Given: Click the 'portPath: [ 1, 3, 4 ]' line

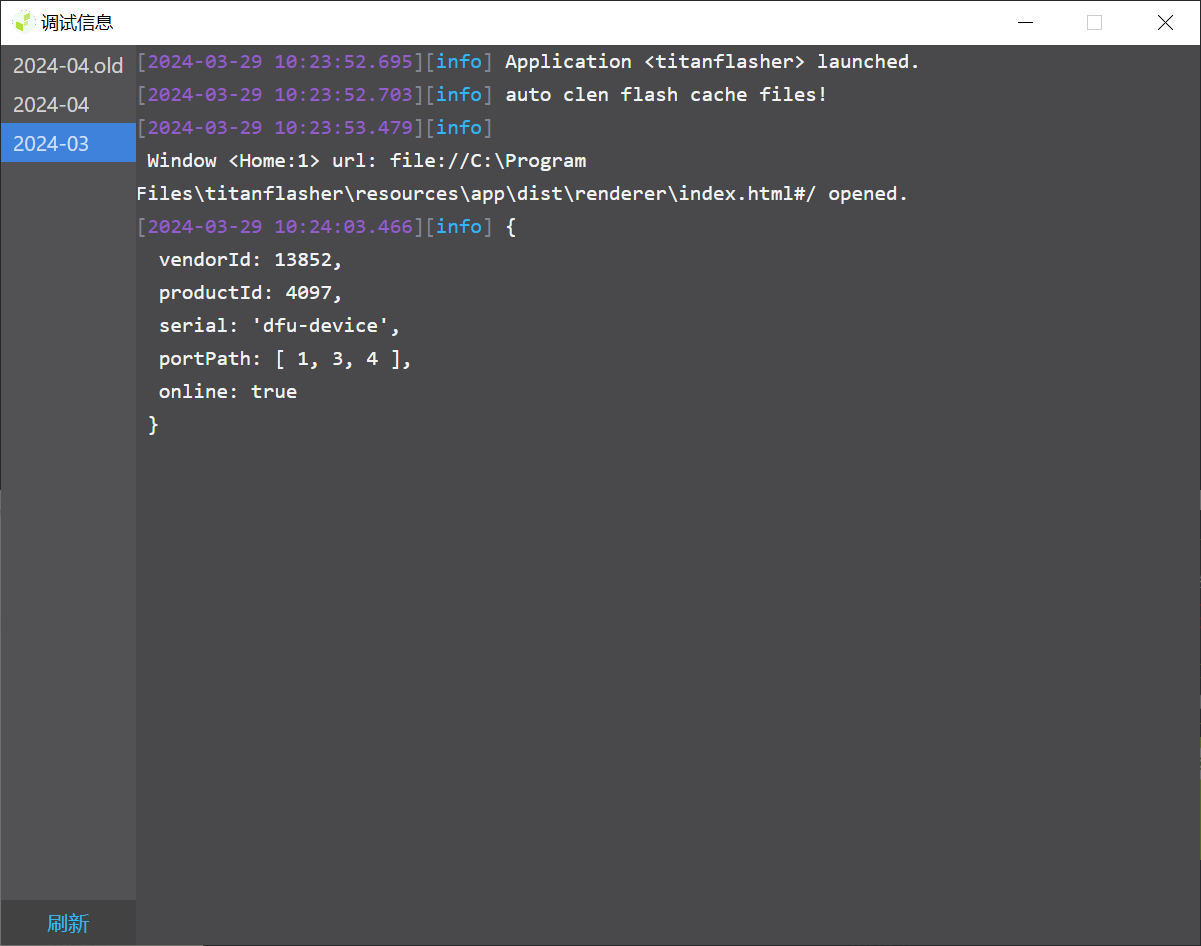Looking at the screenshot, I should click(x=285, y=359).
